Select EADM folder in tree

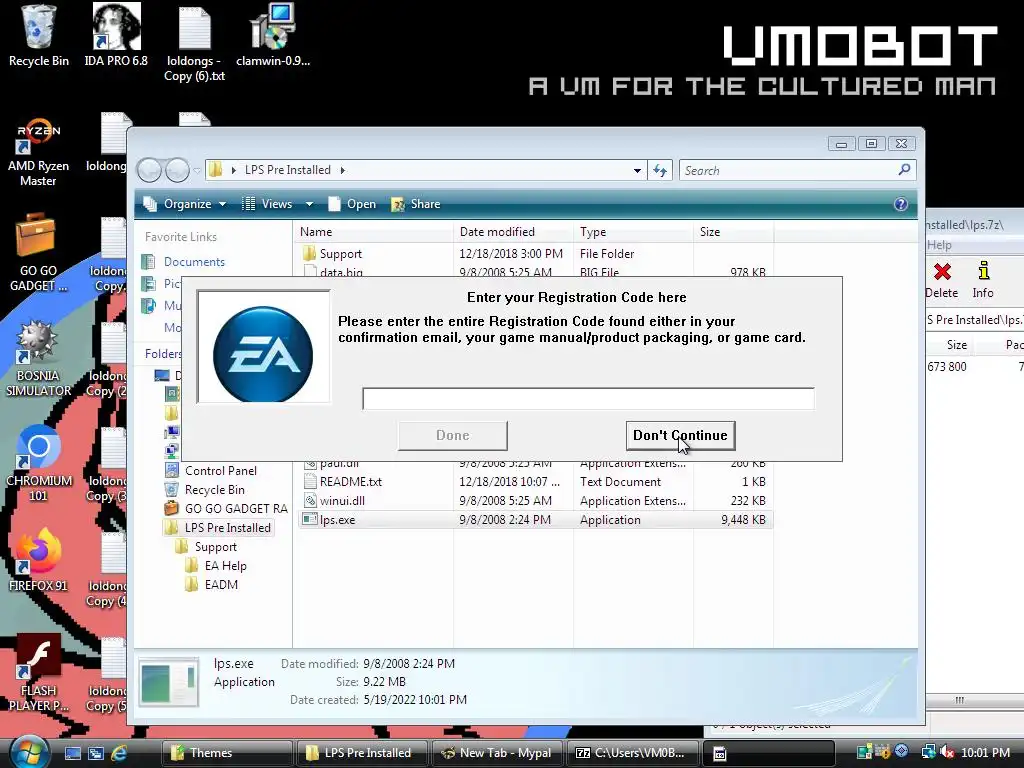(x=221, y=585)
